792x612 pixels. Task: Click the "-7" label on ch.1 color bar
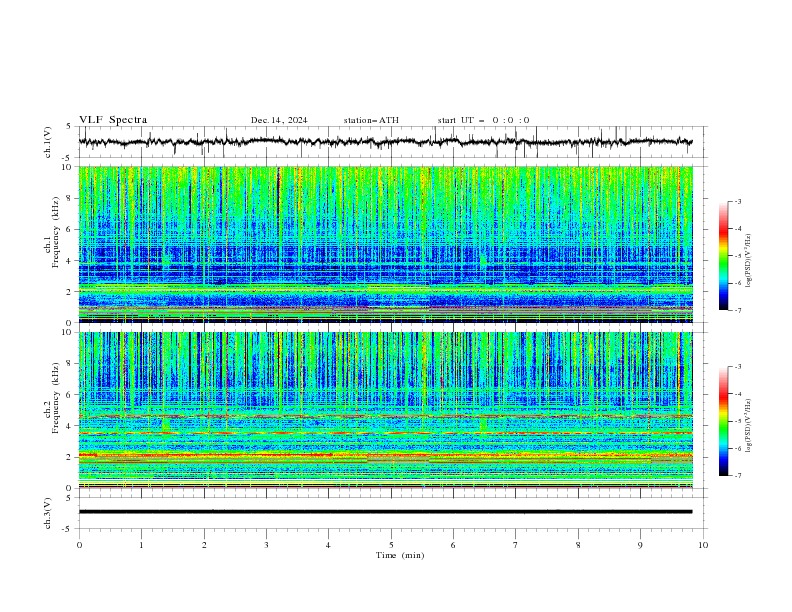pos(738,310)
